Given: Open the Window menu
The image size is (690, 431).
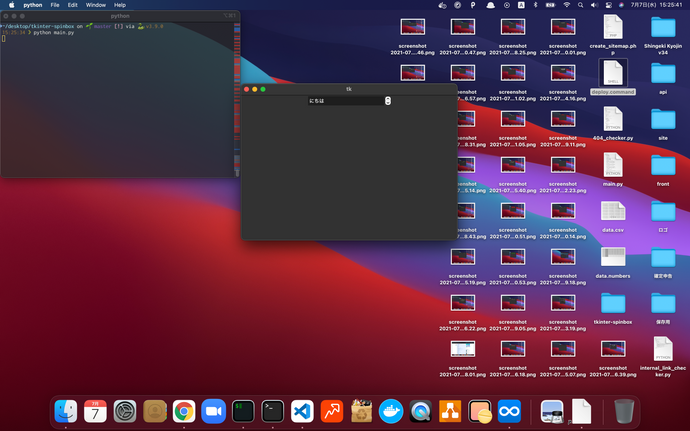Looking at the screenshot, I should coord(95,5).
